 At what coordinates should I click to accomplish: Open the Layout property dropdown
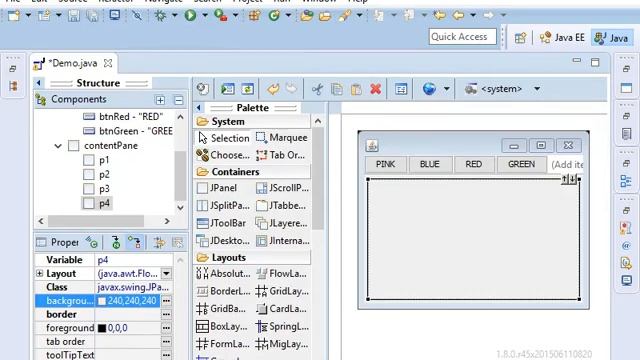(x=166, y=273)
